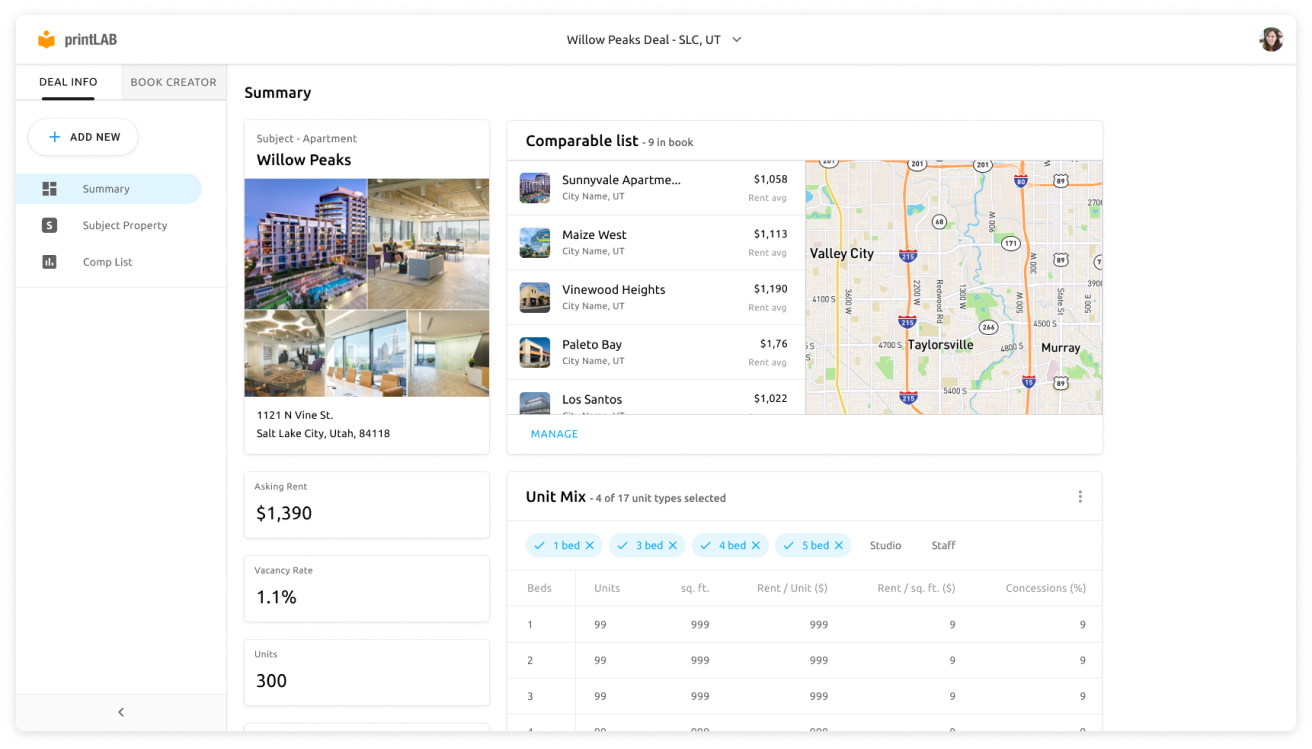Click the address 1121 N Vine St.
The width and height of the screenshot is (1312, 749).
coord(295,415)
